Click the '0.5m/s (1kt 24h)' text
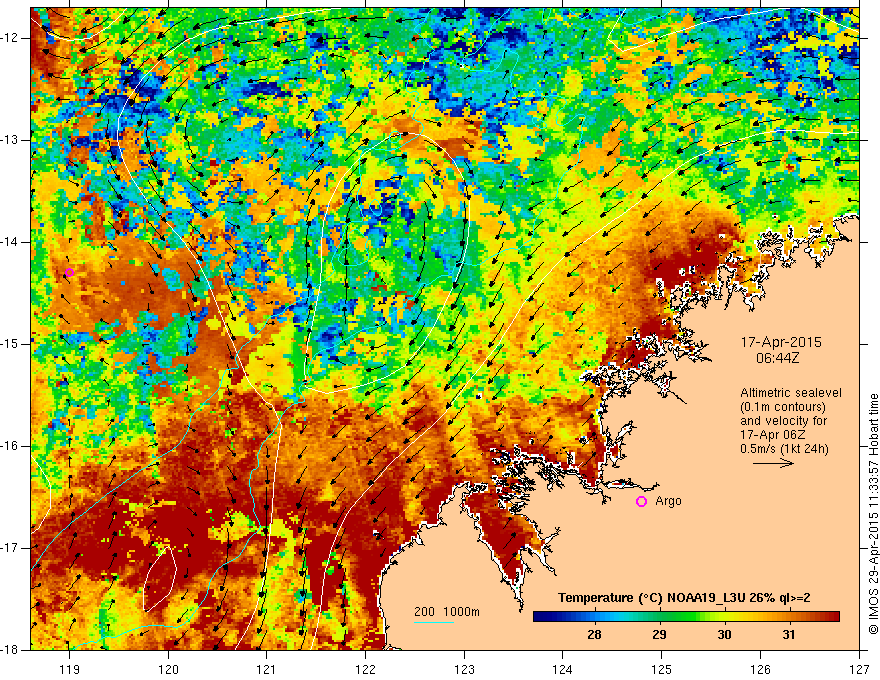This screenshot has width=880, height=680. click(784, 449)
